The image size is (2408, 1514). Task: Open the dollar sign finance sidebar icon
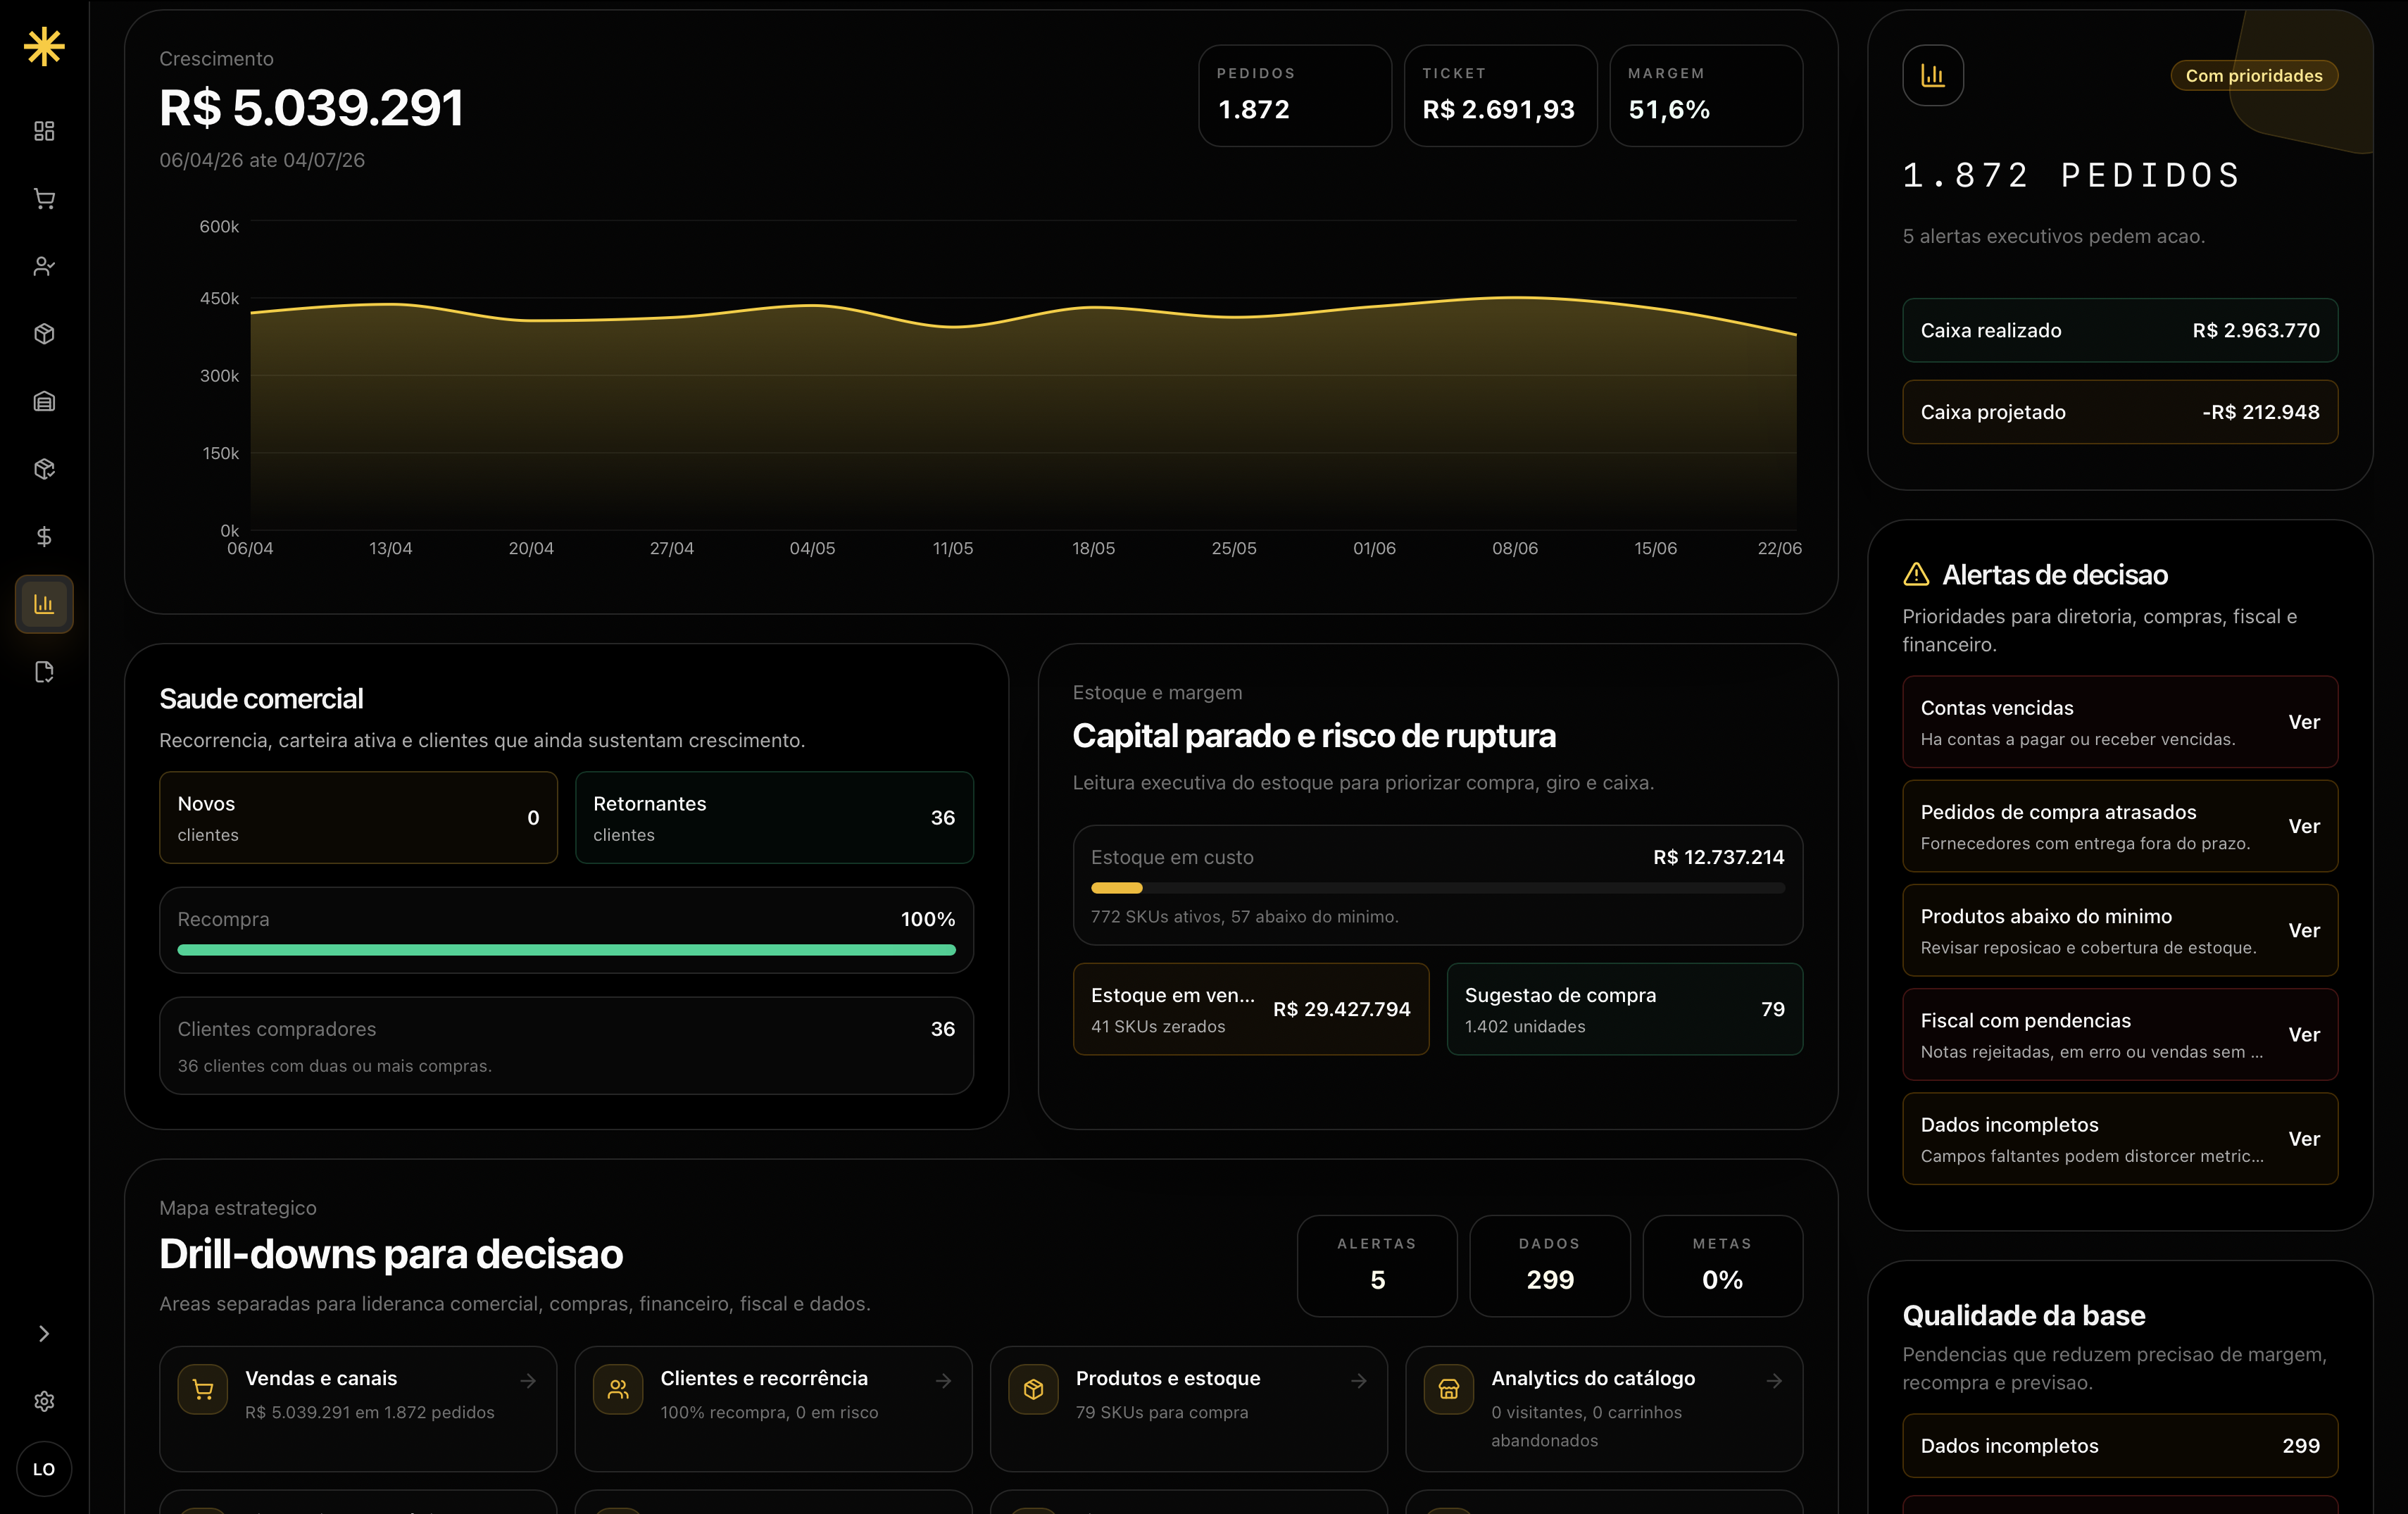pos(44,536)
